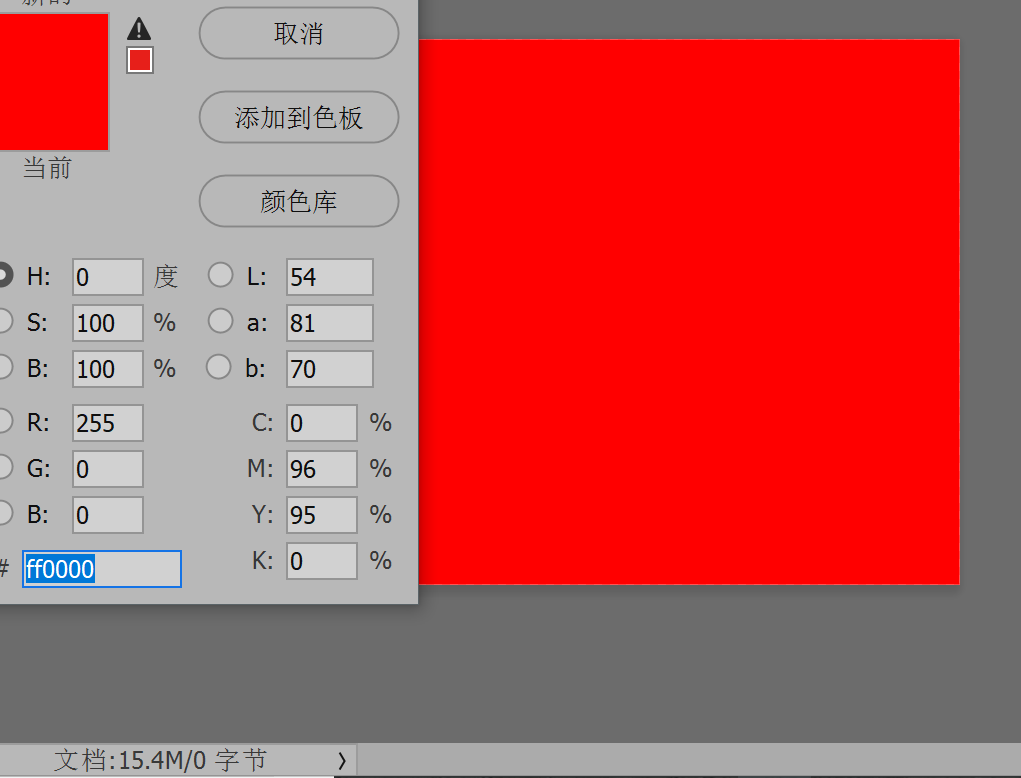
Task: Select the L lightness radio button
Action: click(220, 275)
